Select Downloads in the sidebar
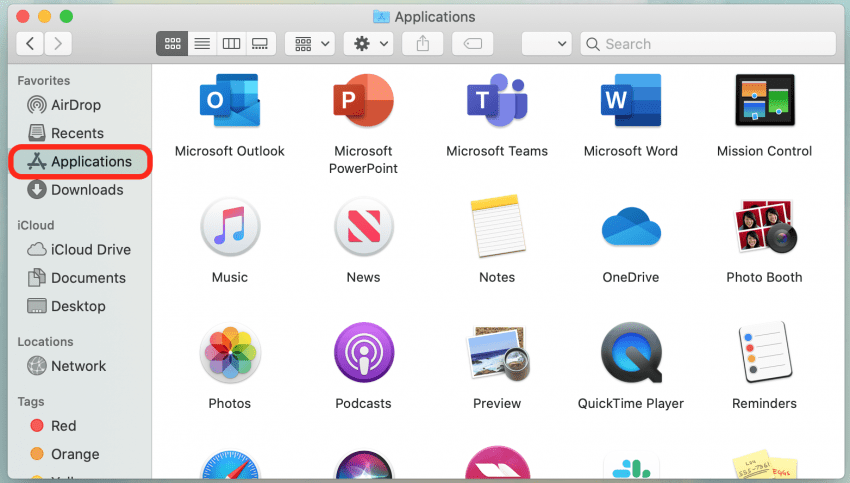Image resolution: width=850 pixels, height=483 pixels. click(87, 190)
